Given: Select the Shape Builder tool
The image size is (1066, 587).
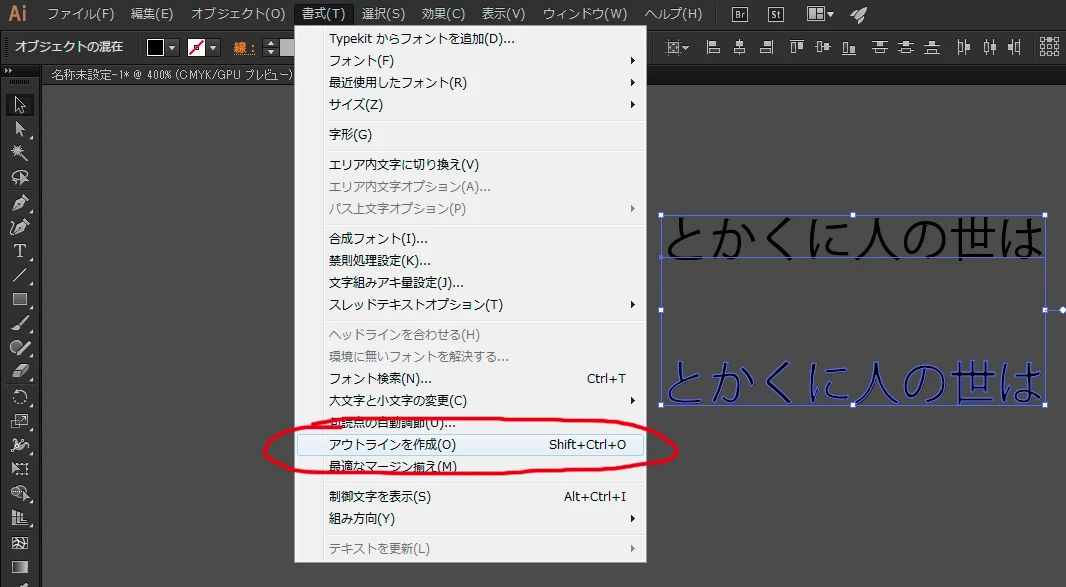Looking at the screenshot, I should [20, 493].
